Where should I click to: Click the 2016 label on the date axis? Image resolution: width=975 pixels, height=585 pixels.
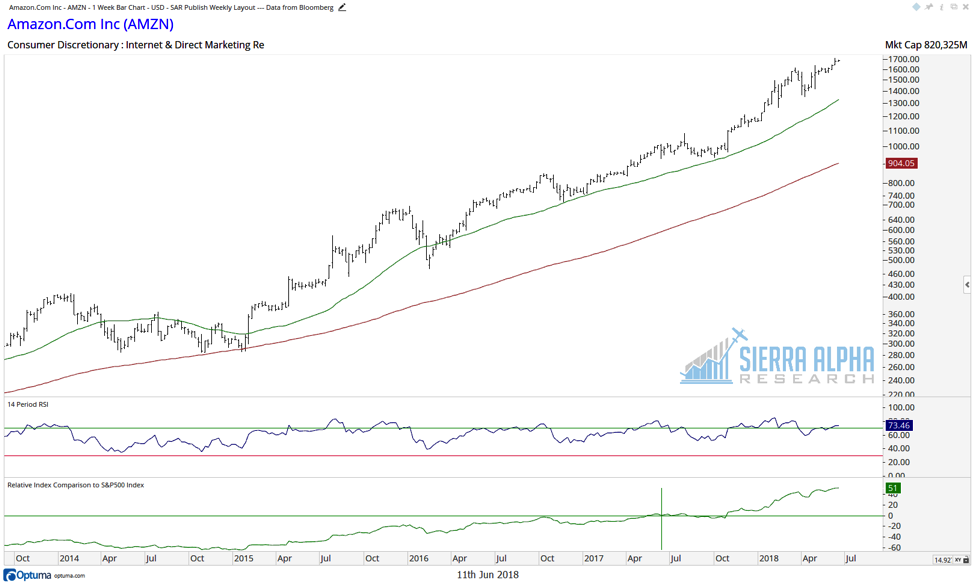pos(419,558)
